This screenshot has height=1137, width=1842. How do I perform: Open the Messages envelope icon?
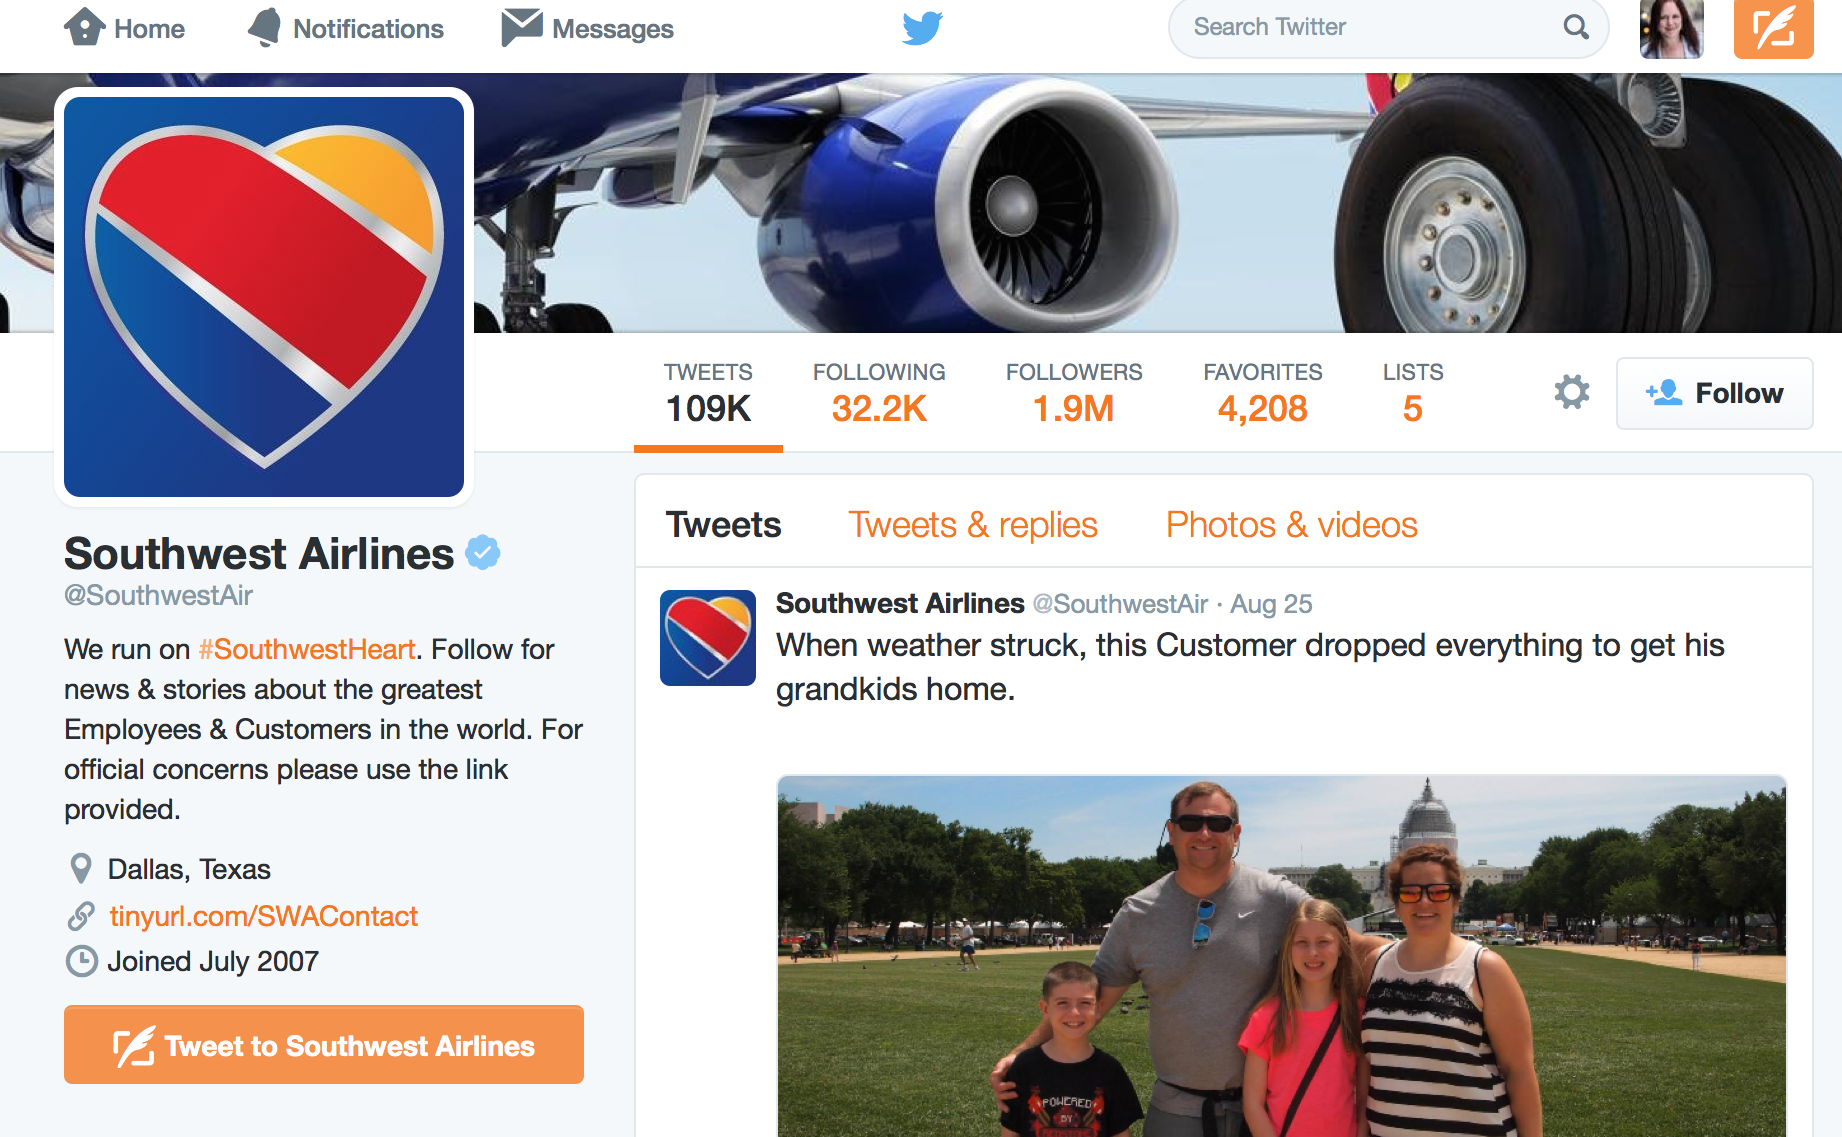[522, 27]
